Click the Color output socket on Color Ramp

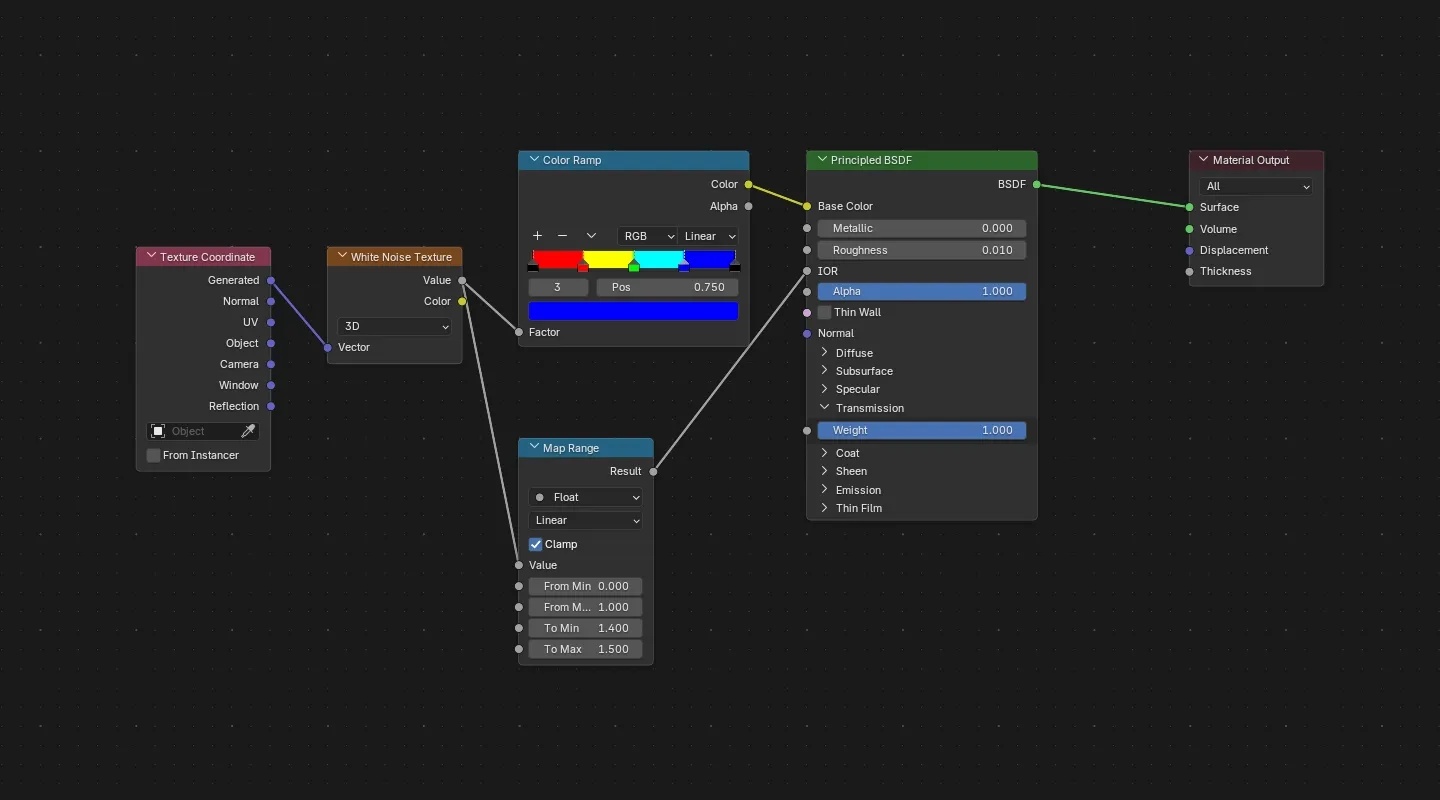point(748,184)
